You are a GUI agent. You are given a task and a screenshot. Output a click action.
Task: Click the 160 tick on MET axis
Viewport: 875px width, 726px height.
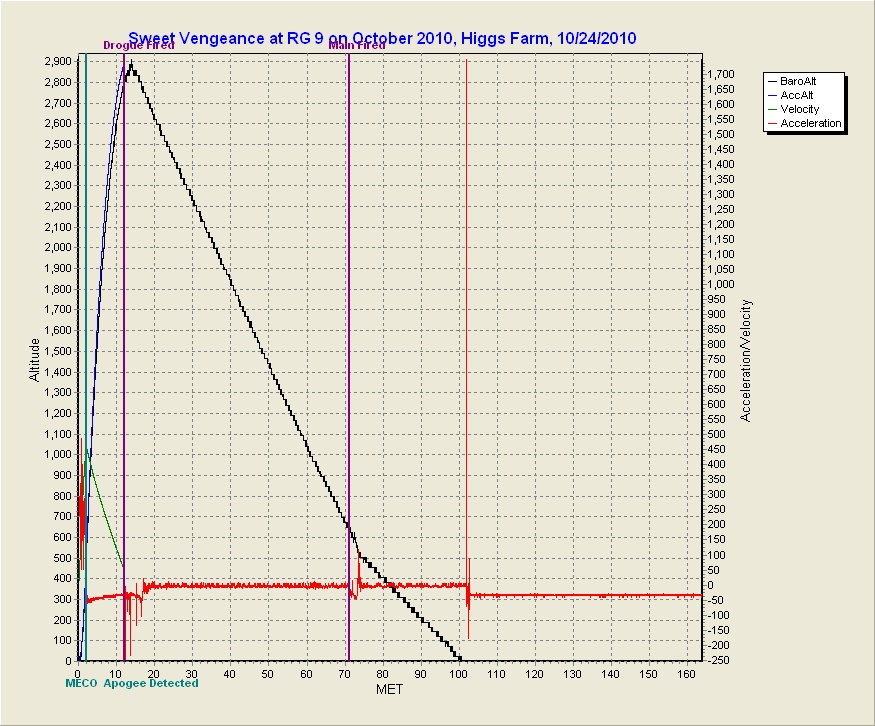click(x=686, y=673)
